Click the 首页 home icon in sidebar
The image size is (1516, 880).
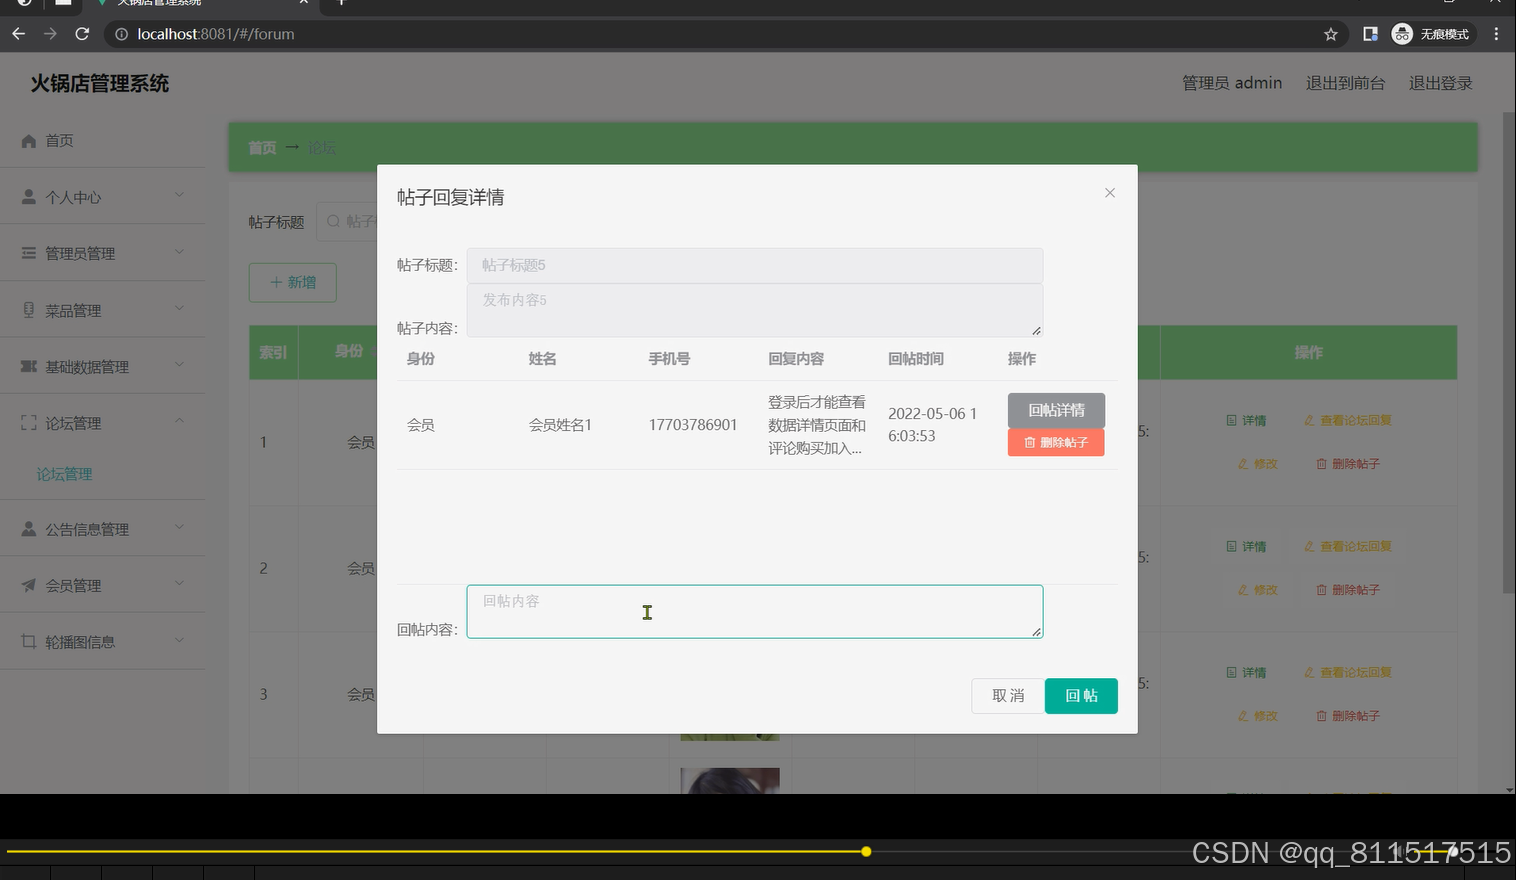click(x=29, y=140)
